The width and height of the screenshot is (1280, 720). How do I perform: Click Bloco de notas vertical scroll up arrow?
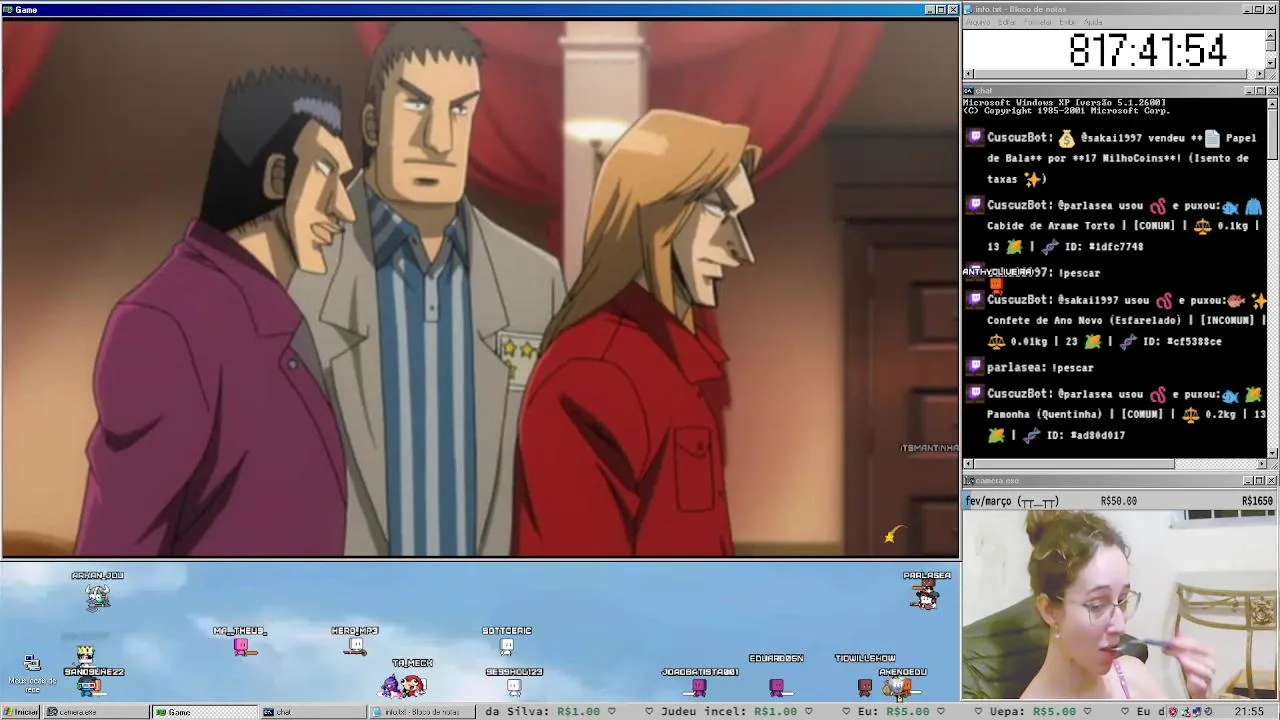[1271, 35]
